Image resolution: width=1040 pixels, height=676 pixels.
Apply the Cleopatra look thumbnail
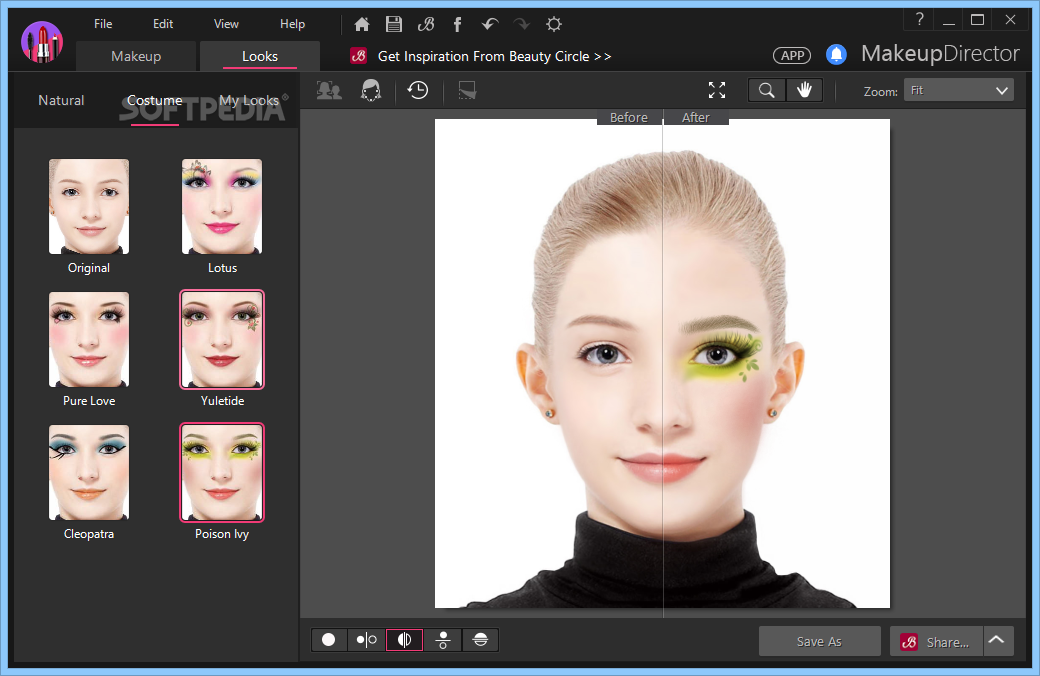89,473
